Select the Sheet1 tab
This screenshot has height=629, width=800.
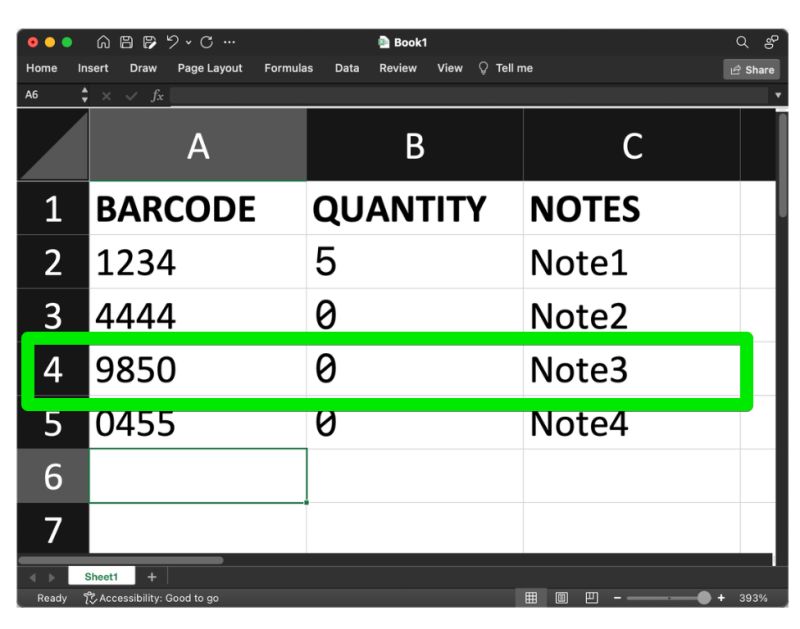point(101,576)
